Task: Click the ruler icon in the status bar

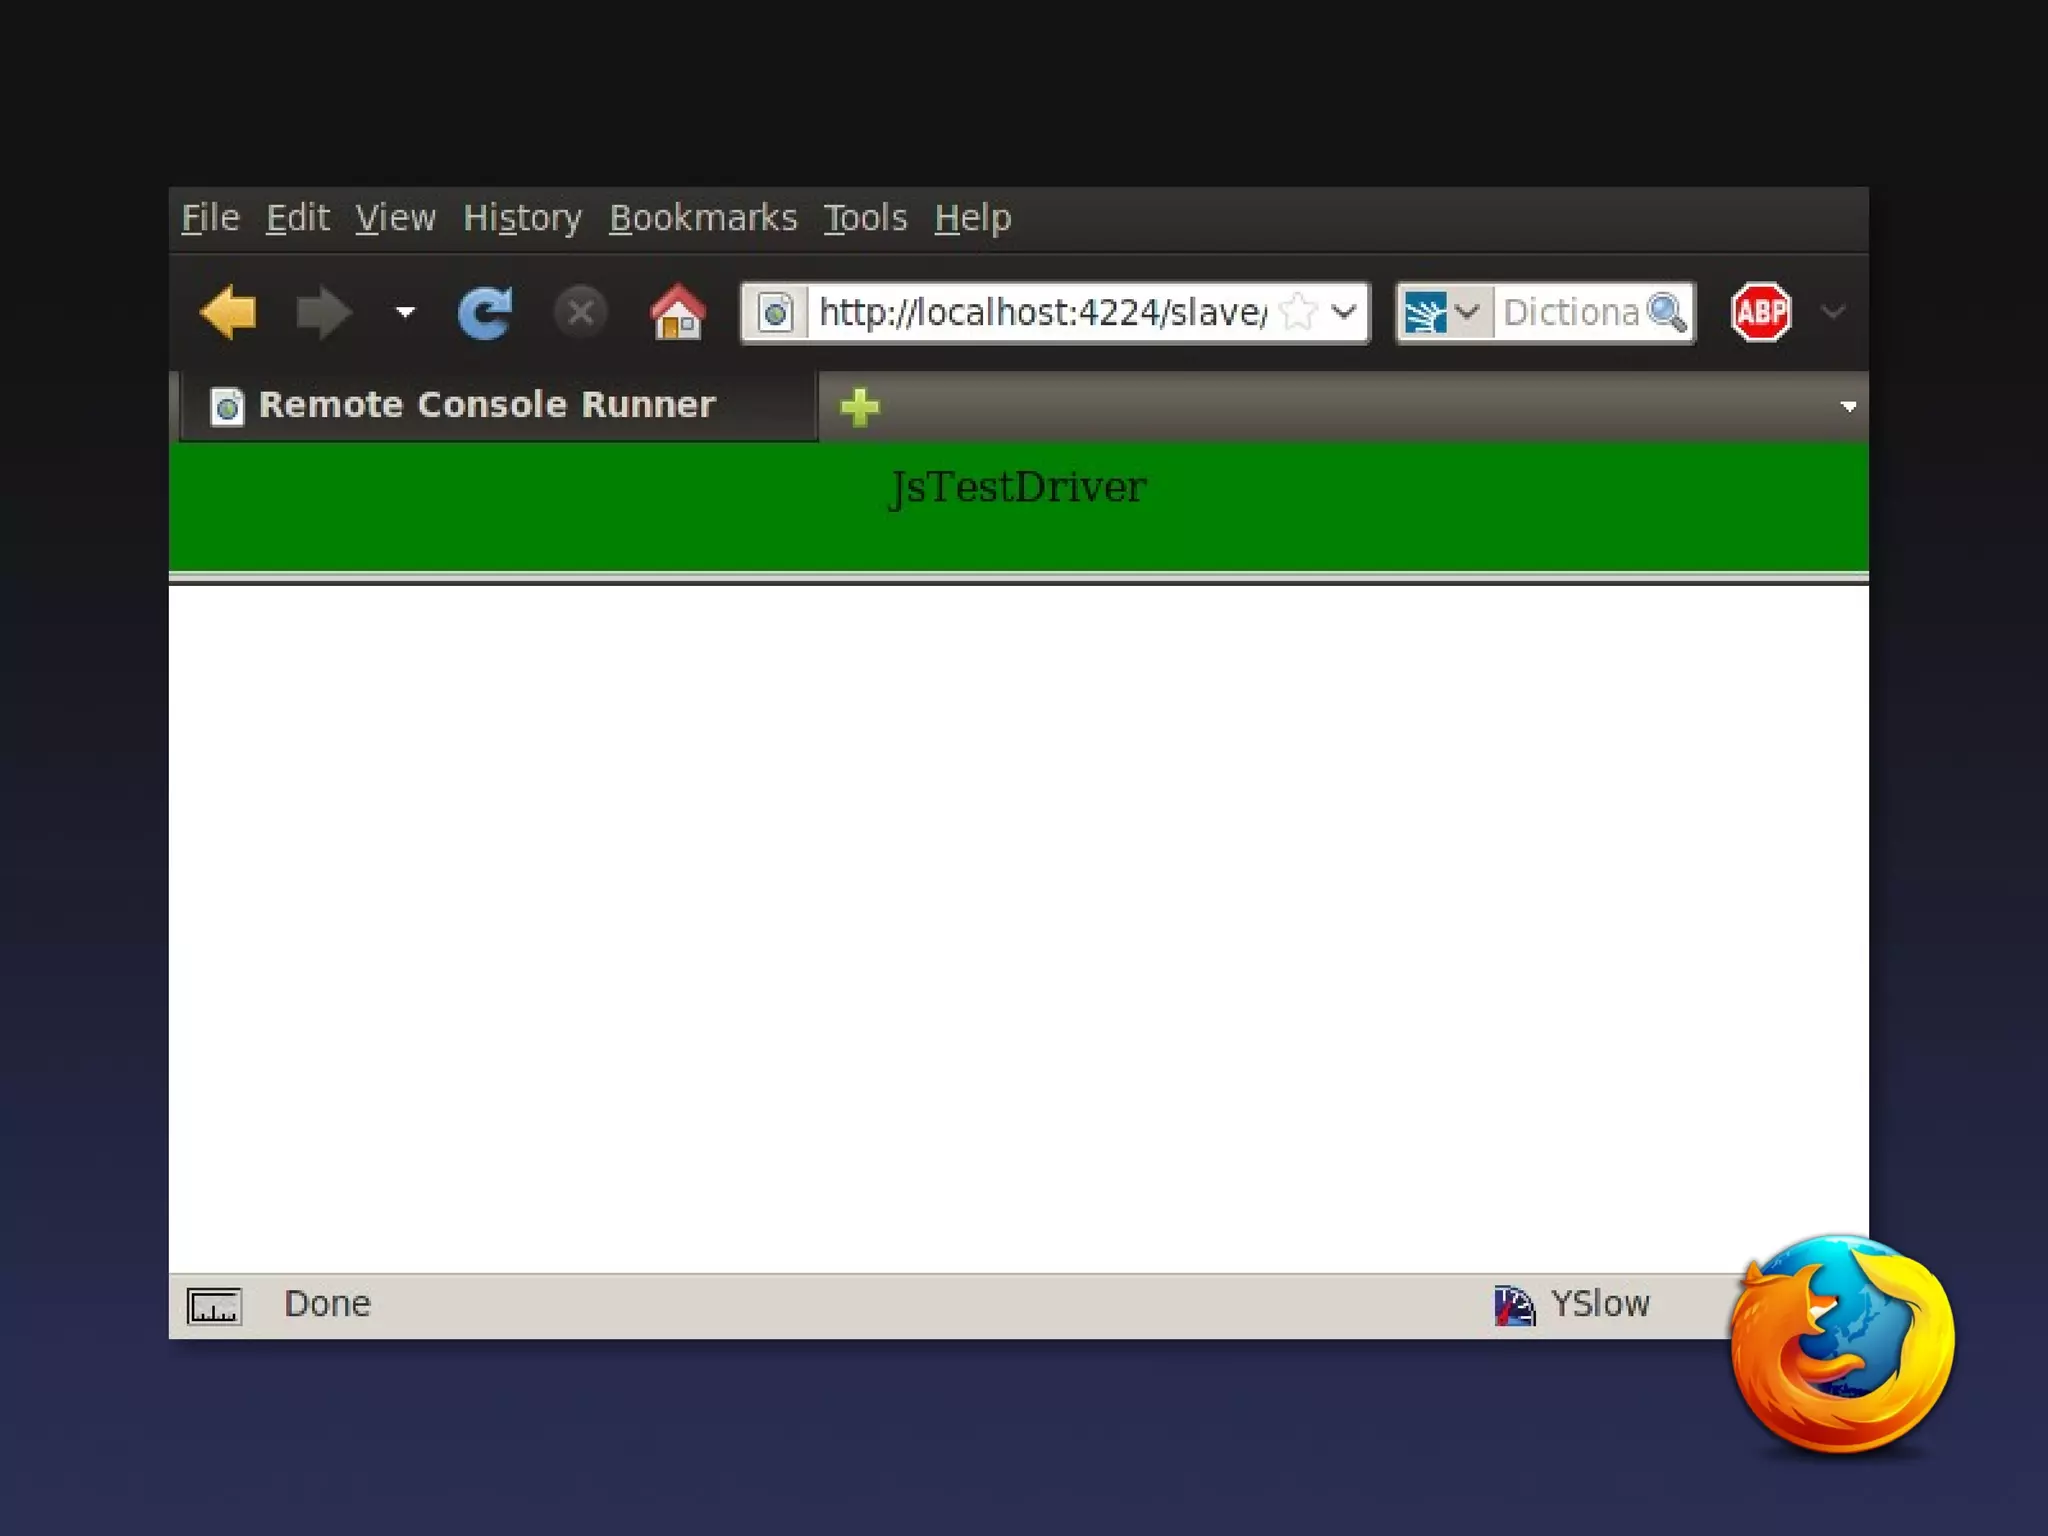Action: pos(214,1306)
